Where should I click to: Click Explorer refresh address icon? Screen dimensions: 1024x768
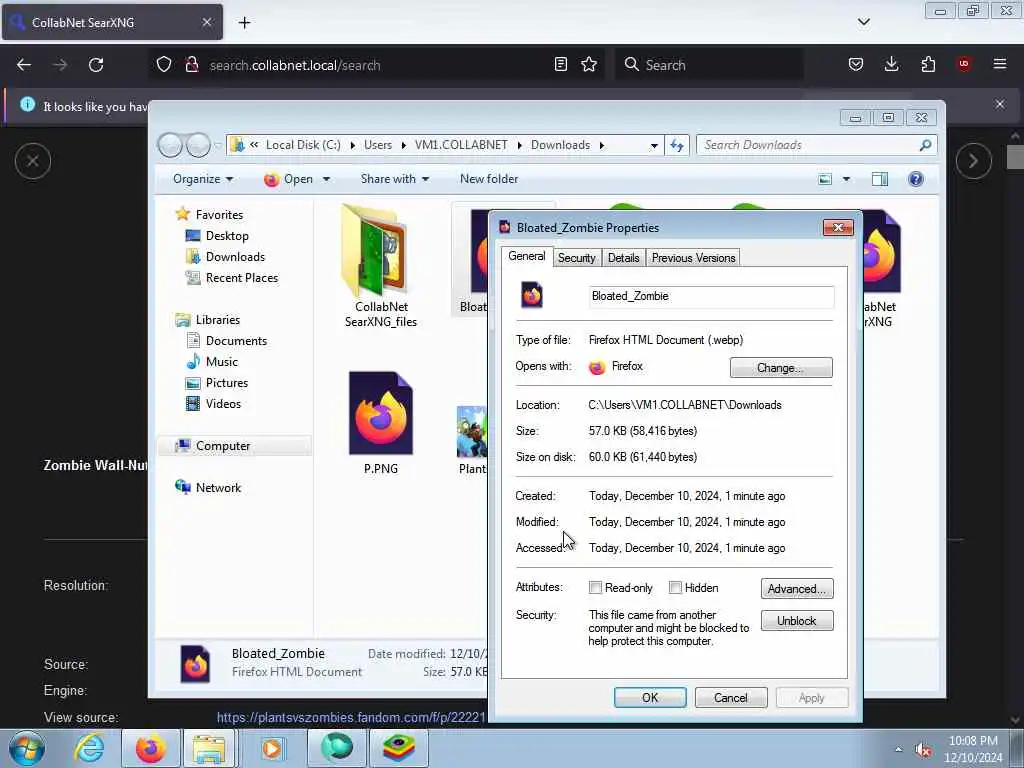click(677, 145)
